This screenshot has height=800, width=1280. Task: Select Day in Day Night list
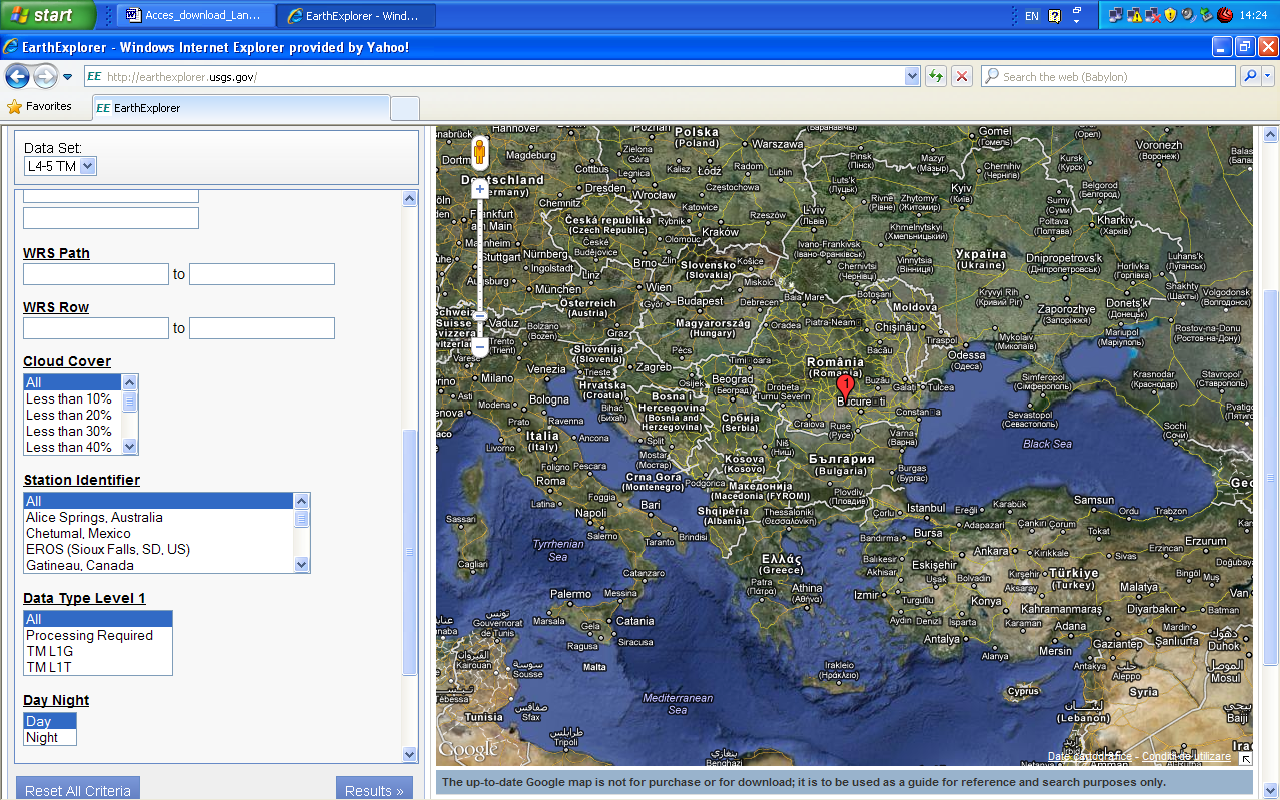49,721
